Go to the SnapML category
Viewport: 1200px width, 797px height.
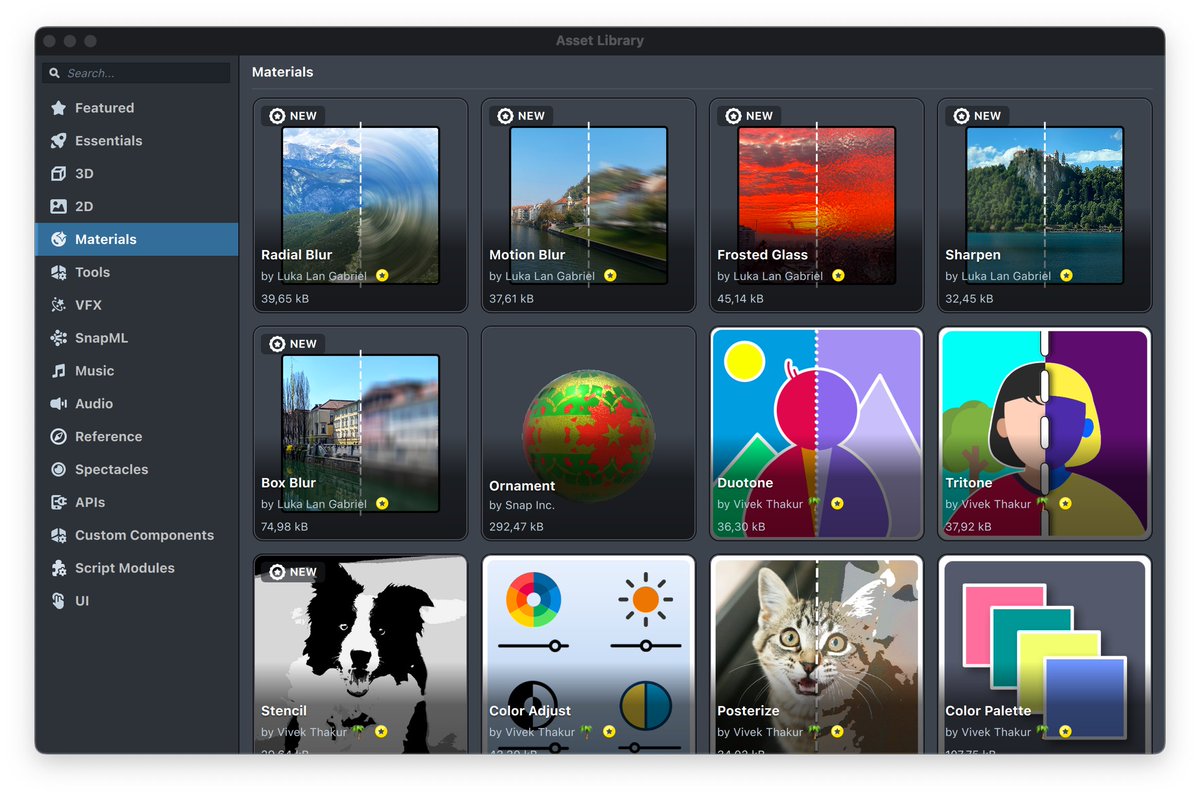[x=137, y=338]
